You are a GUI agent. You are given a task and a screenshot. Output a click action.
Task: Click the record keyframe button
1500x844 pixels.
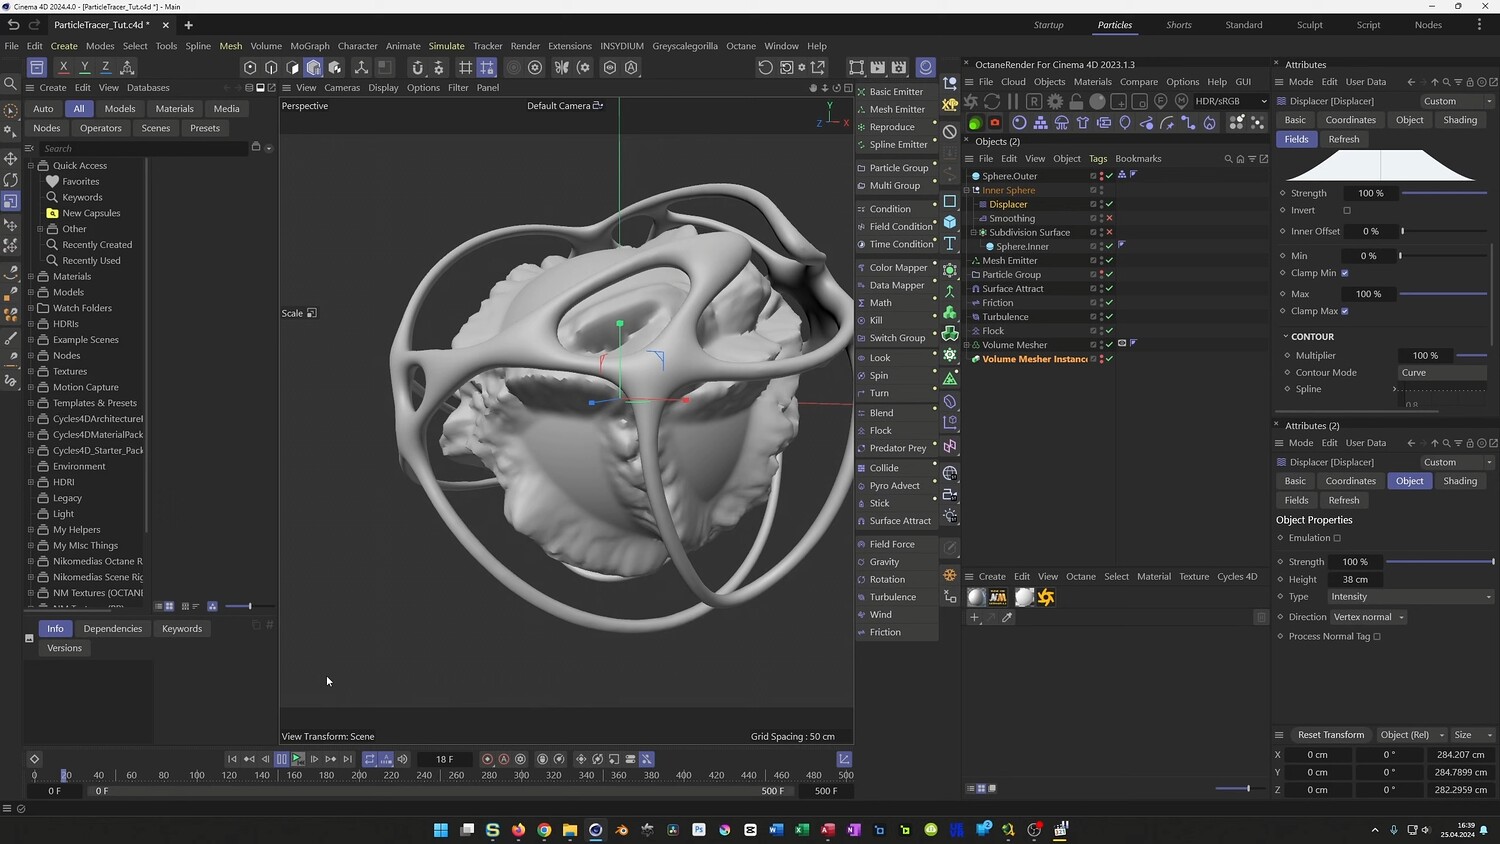[487, 759]
